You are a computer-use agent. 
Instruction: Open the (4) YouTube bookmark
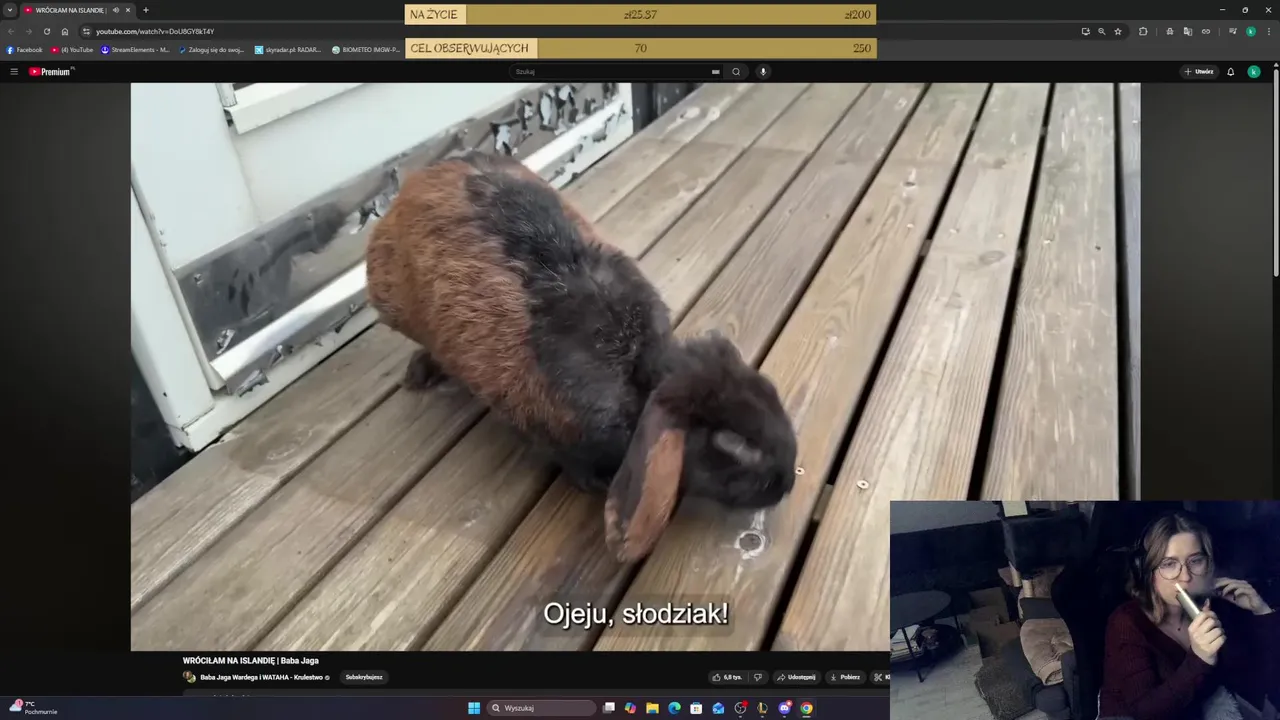(x=73, y=49)
